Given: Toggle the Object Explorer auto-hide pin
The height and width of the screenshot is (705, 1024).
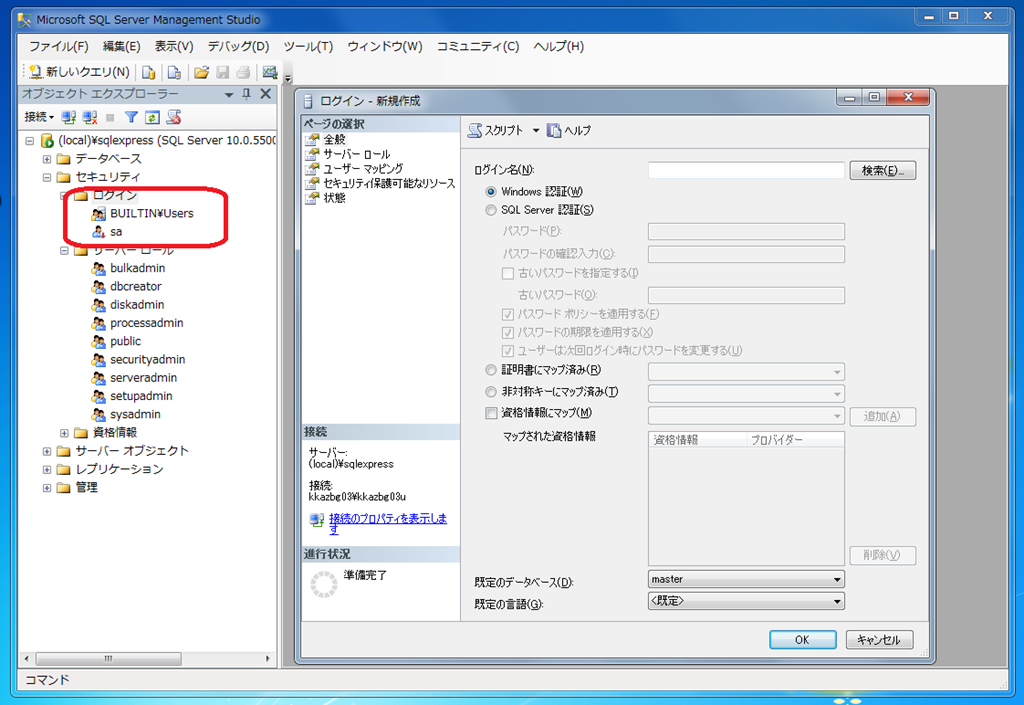Looking at the screenshot, I should [246, 94].
